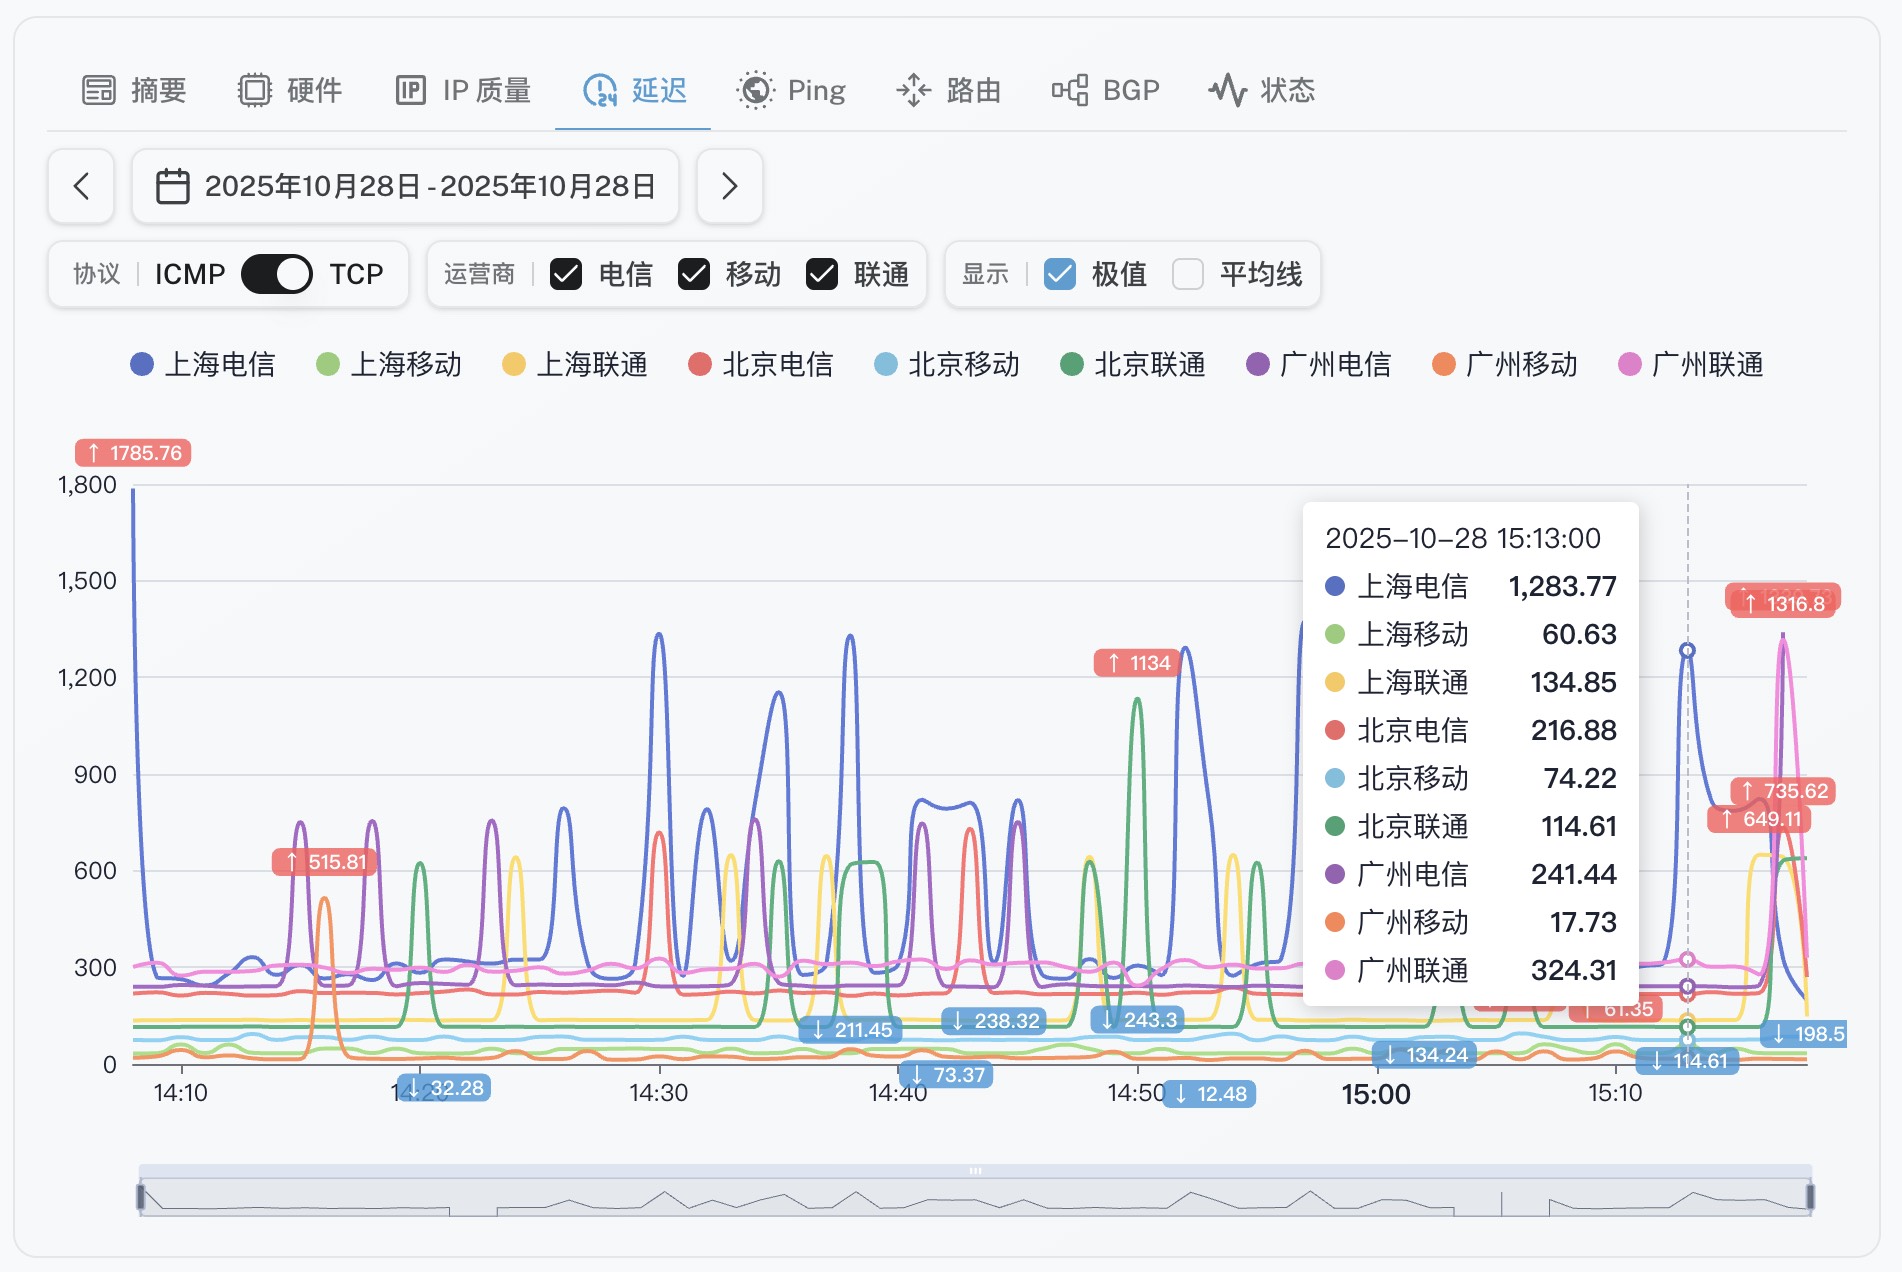1902x1272 pixels.
Task: Enable the 平均线 average line checkbox
Action: (1187, 274)
